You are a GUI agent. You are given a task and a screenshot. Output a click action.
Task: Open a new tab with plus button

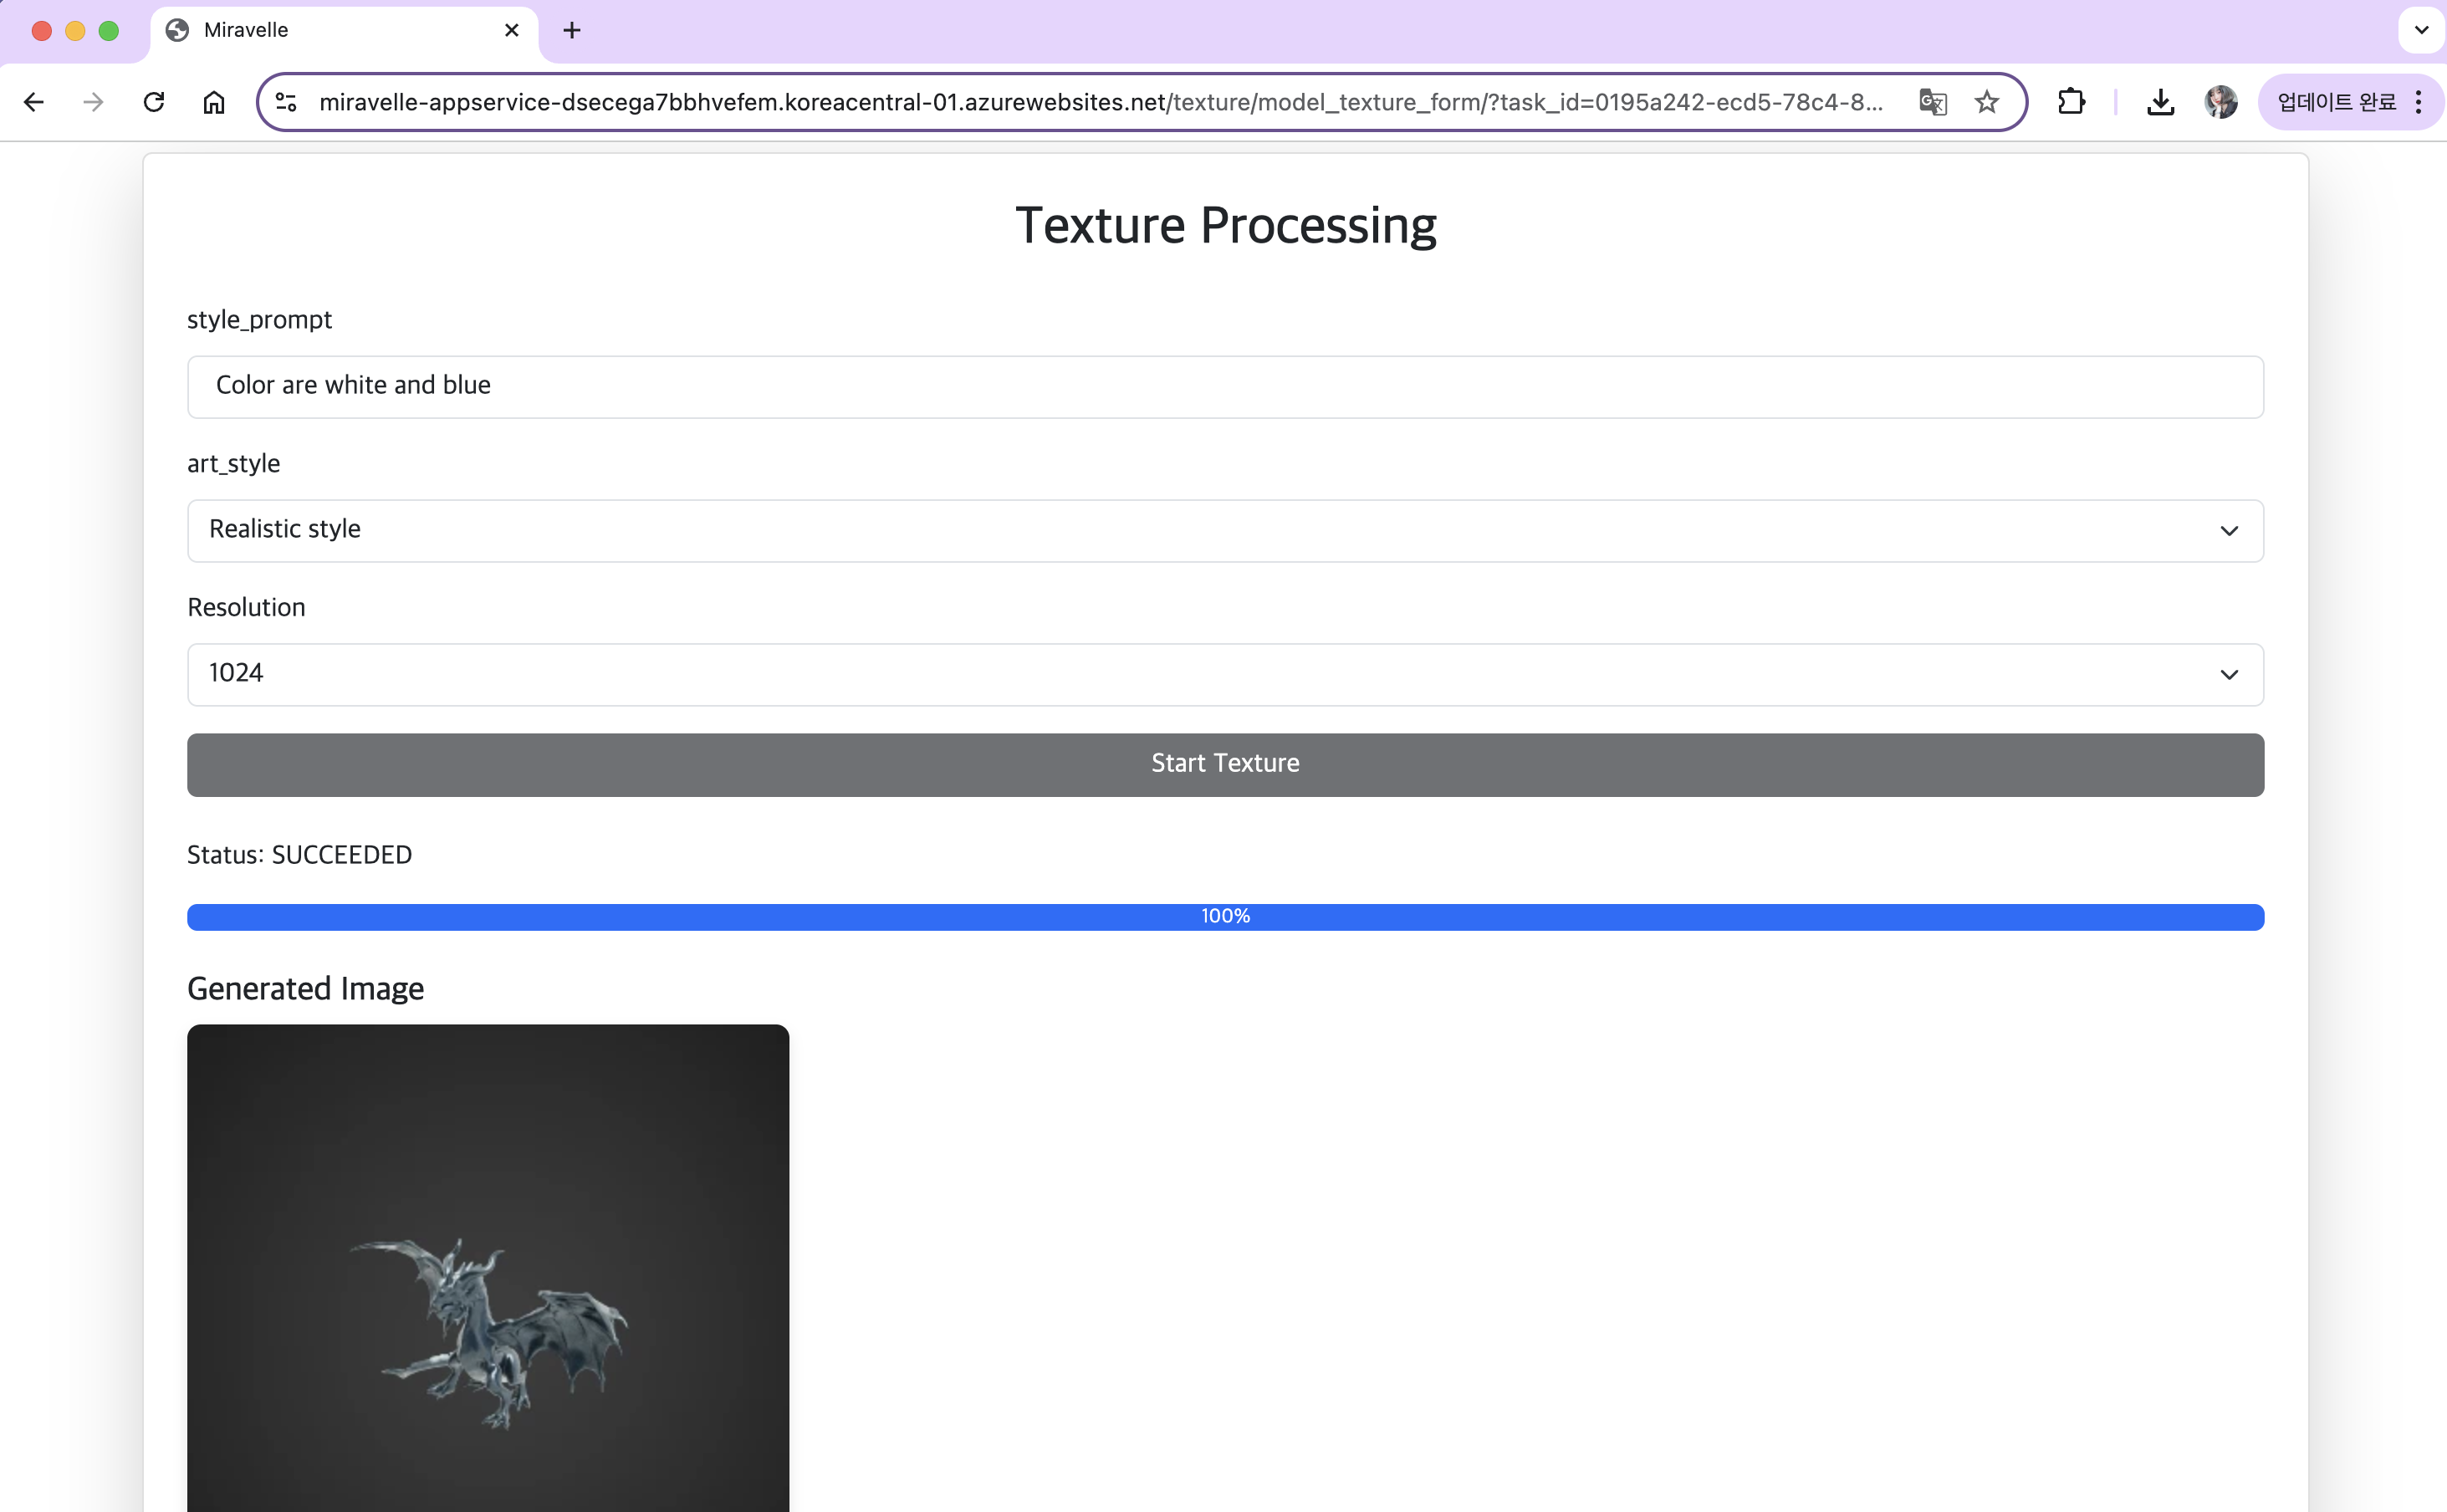572,31
